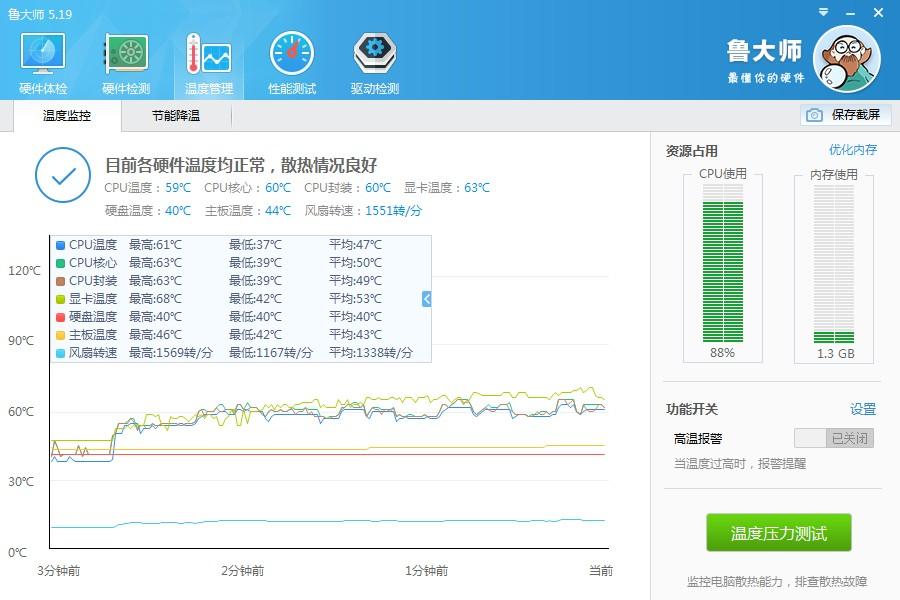Click the camera icon beside 保存截屏
Screen dimensions: 900x600
pyautogui.click(x=814, y=115)
